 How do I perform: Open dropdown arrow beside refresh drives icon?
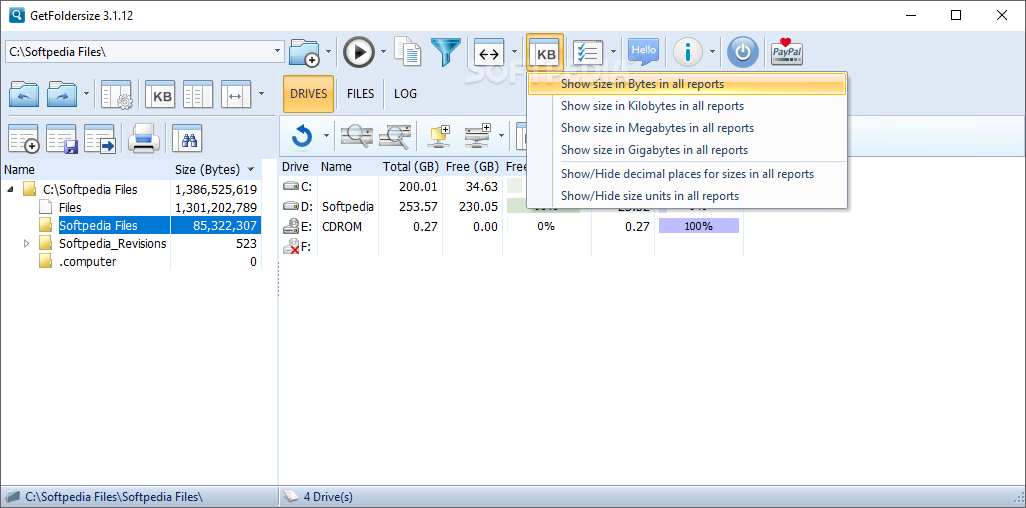click(326, 136)
